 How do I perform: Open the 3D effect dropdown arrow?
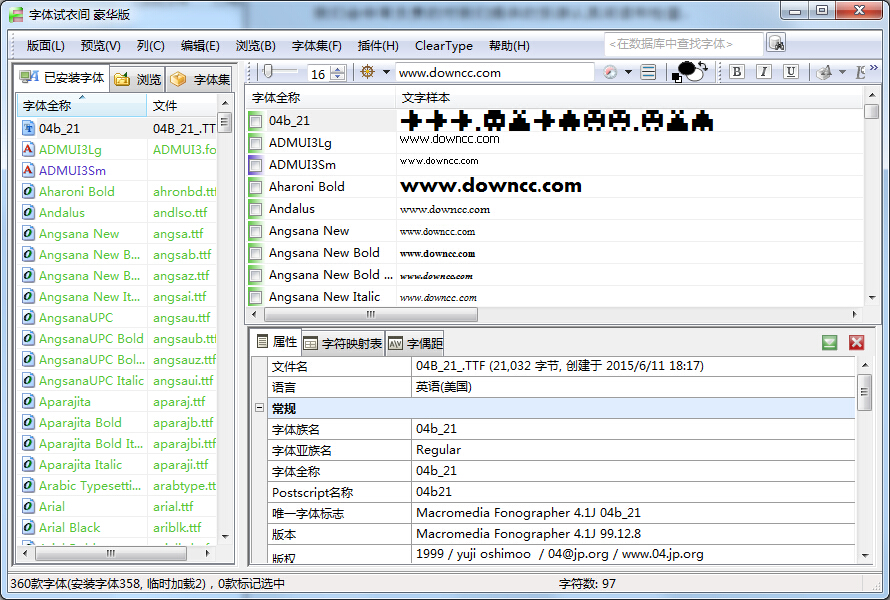click(841, 72)
